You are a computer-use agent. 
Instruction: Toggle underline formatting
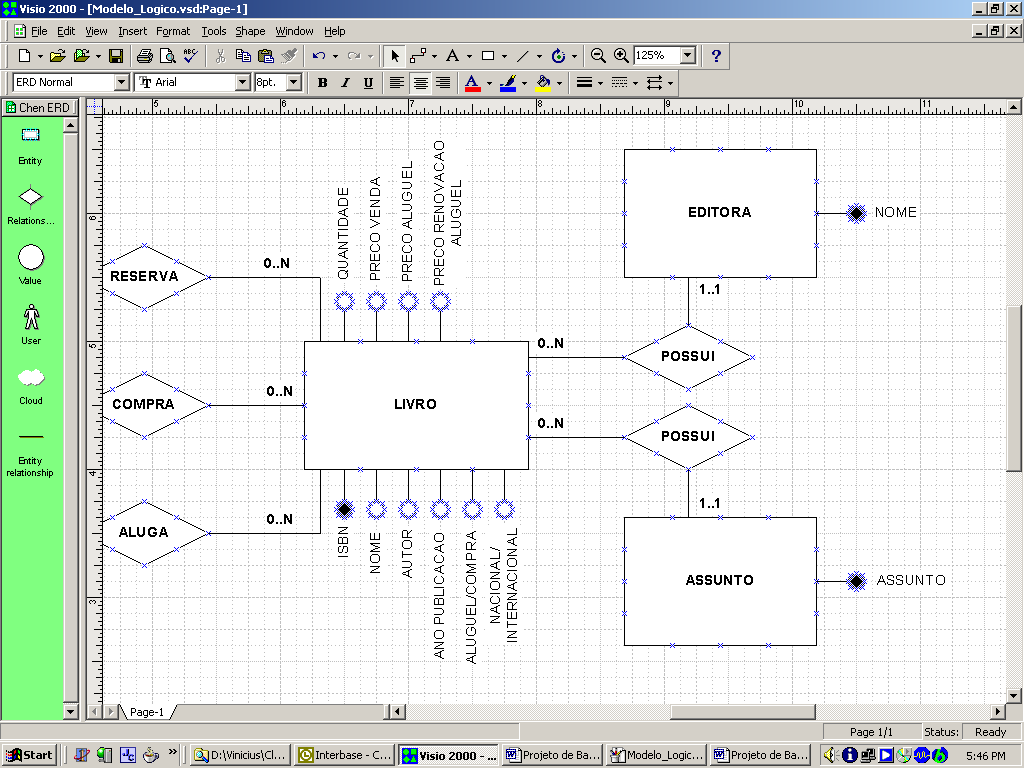[x=368, y=82]
